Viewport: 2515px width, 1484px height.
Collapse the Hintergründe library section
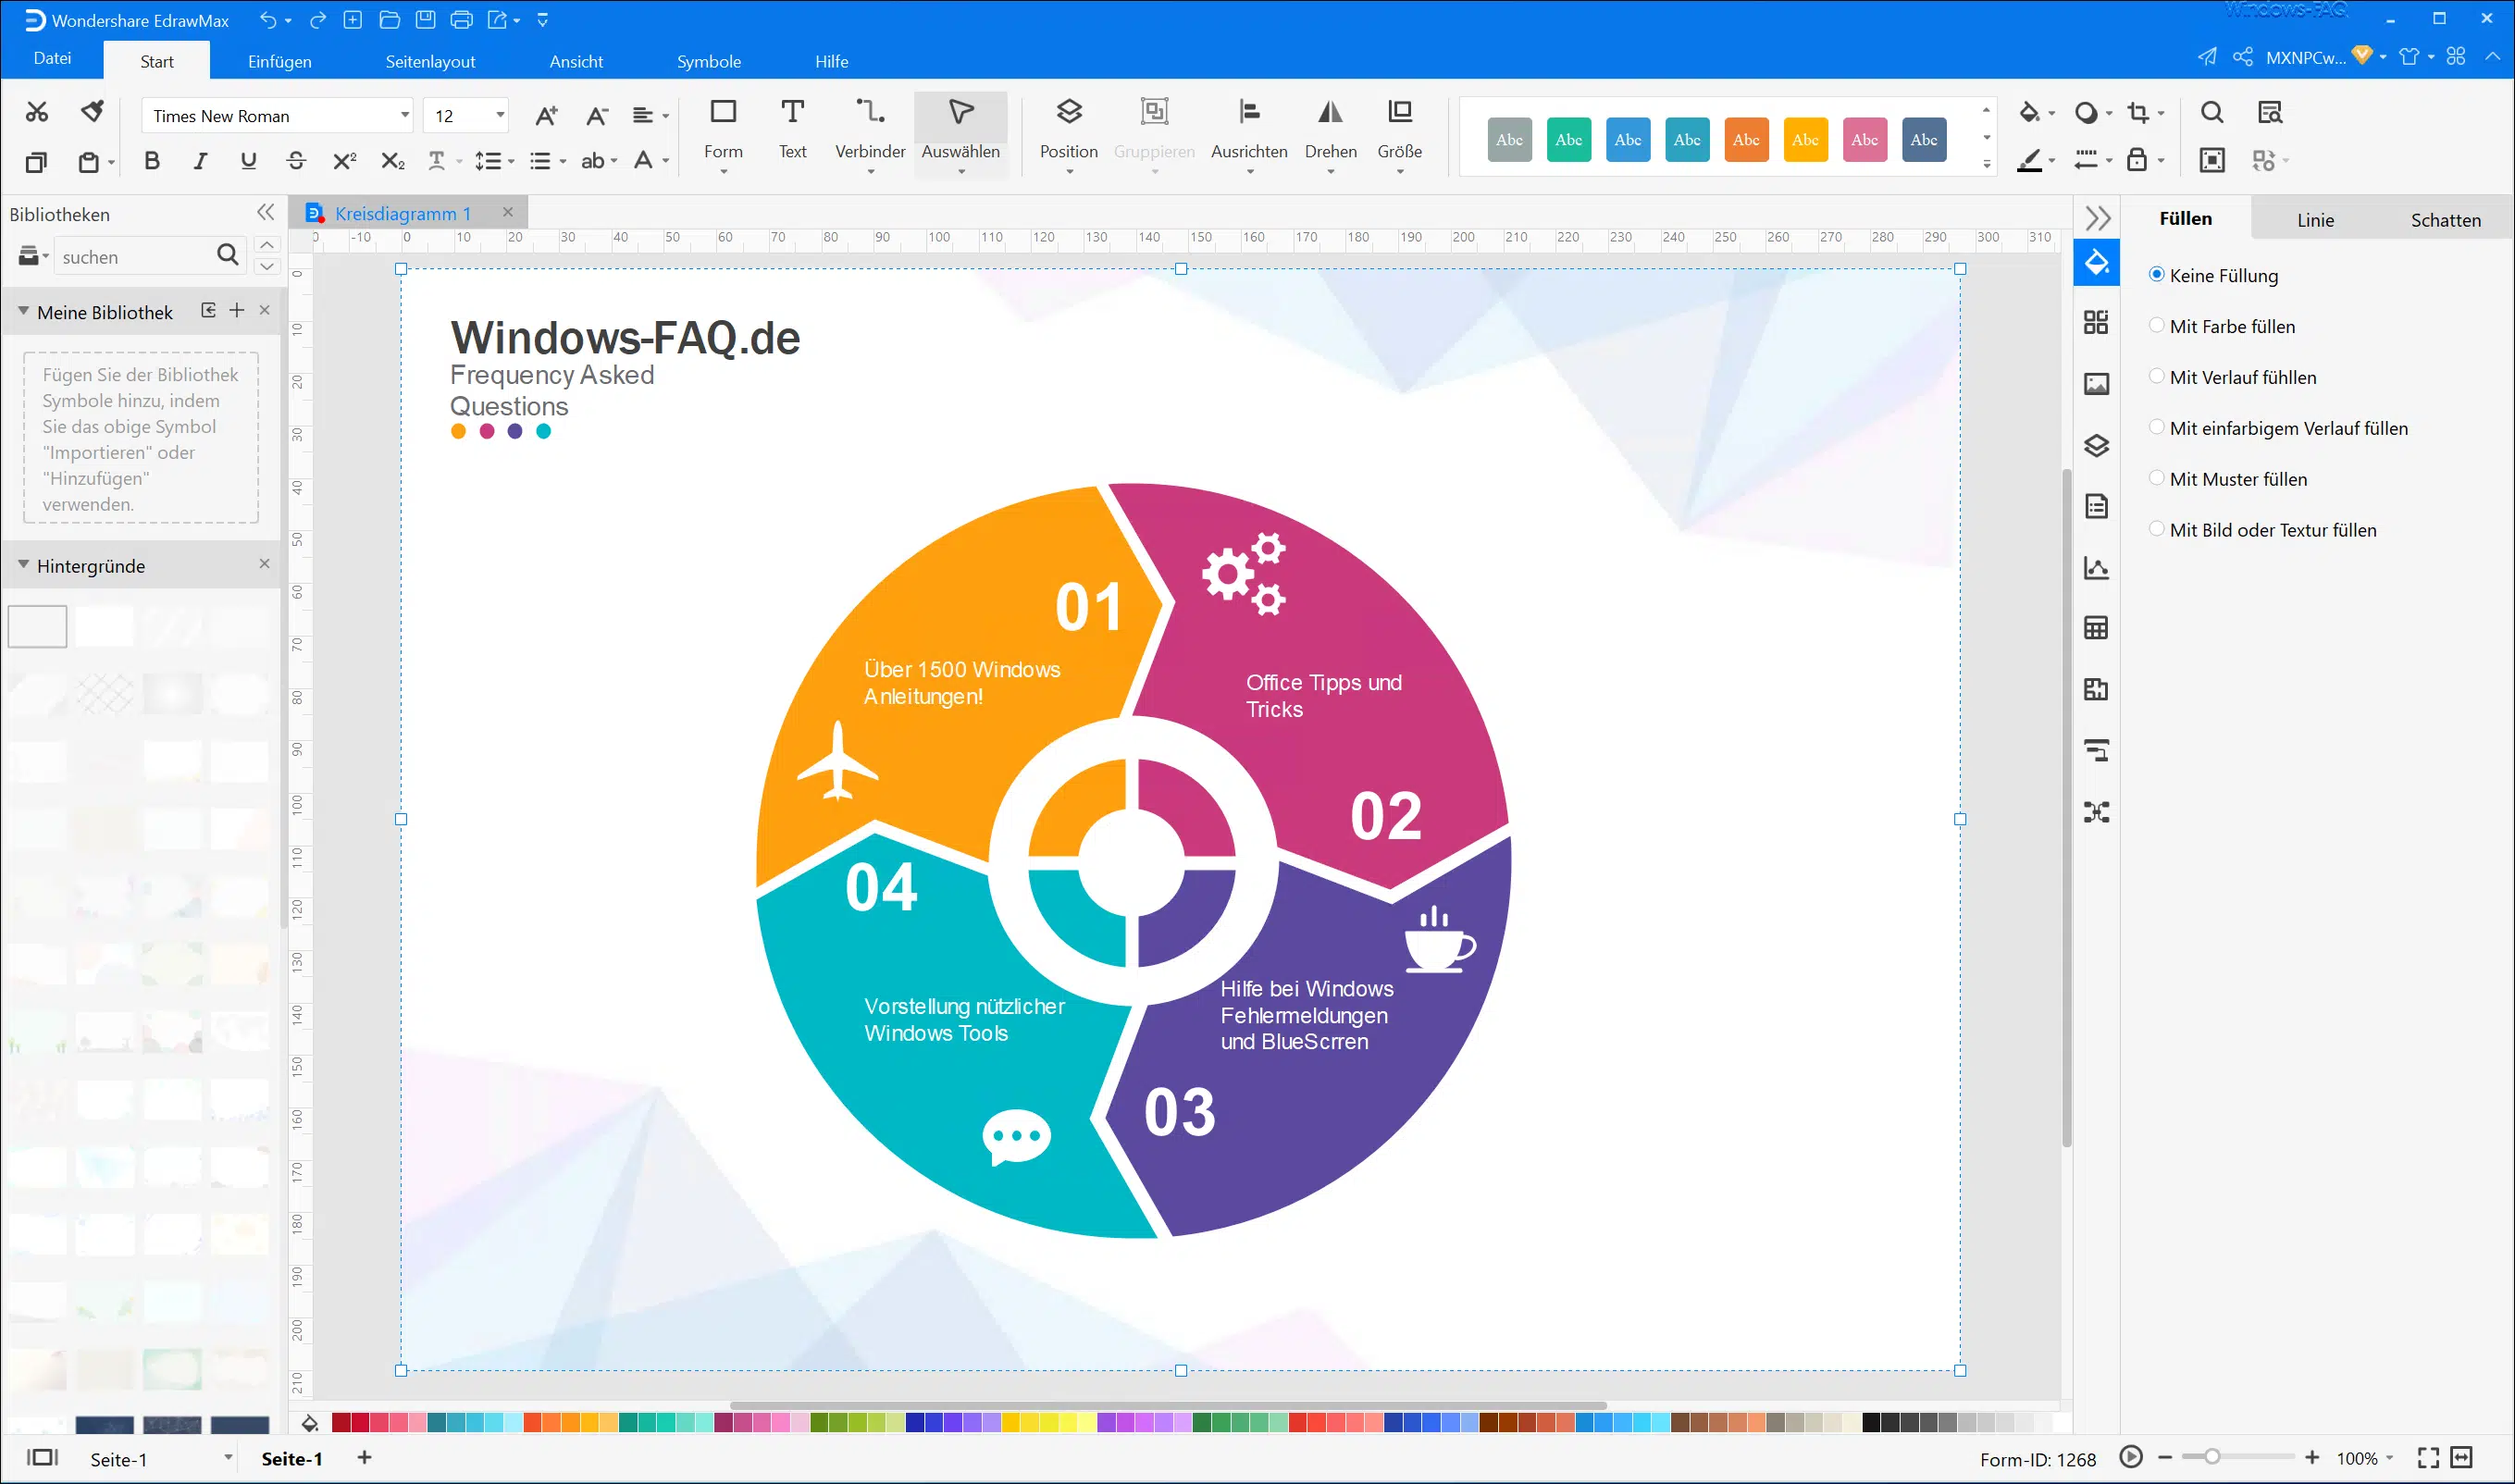(23, 566)
